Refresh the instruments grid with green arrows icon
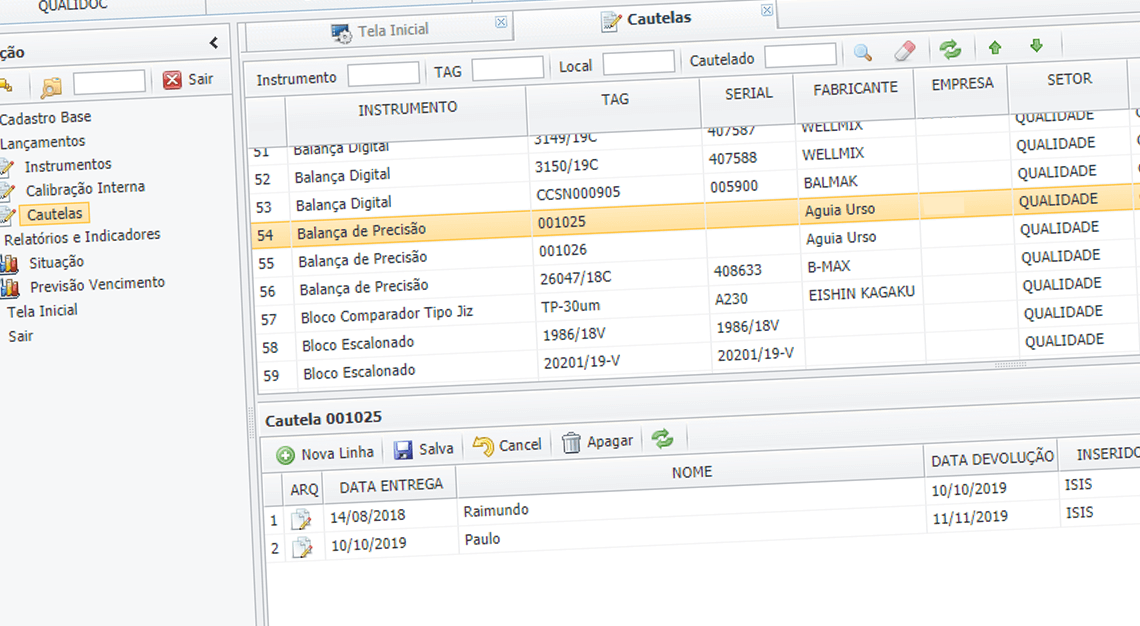This screenshot has width=1140, height=626. (x=949, y=47)
